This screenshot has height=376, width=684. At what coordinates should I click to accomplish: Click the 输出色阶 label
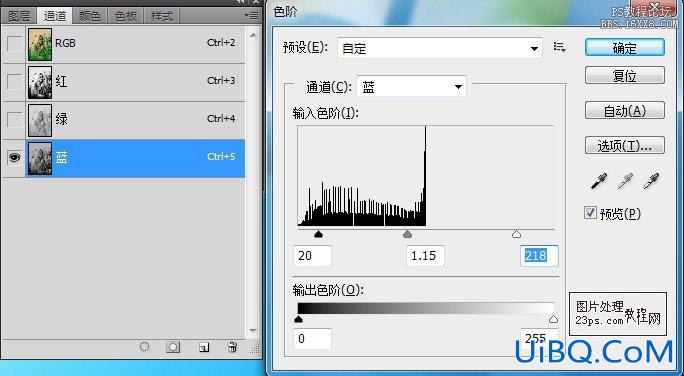point(328,290)
